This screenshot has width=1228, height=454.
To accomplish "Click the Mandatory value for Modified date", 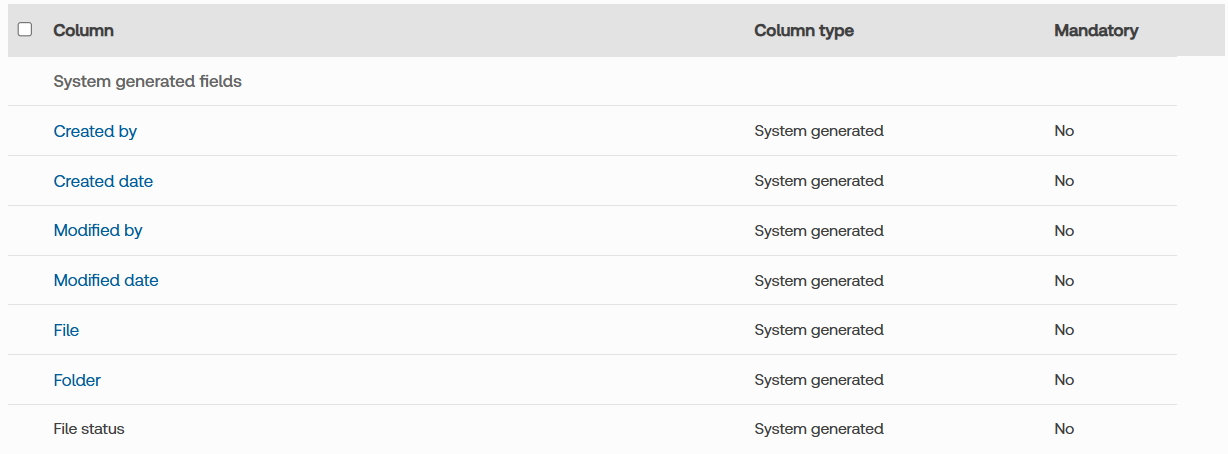I will point(1063,281).
